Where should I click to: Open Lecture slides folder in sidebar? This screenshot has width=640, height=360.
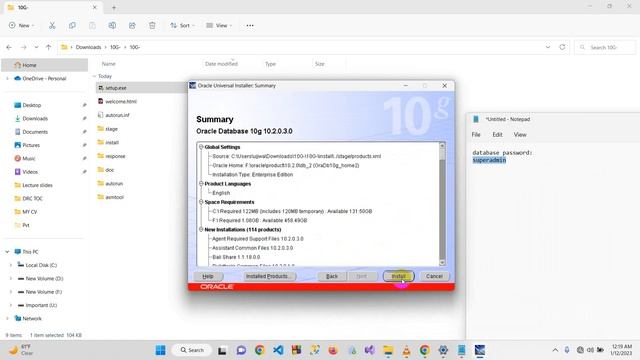tap(37, 185)
